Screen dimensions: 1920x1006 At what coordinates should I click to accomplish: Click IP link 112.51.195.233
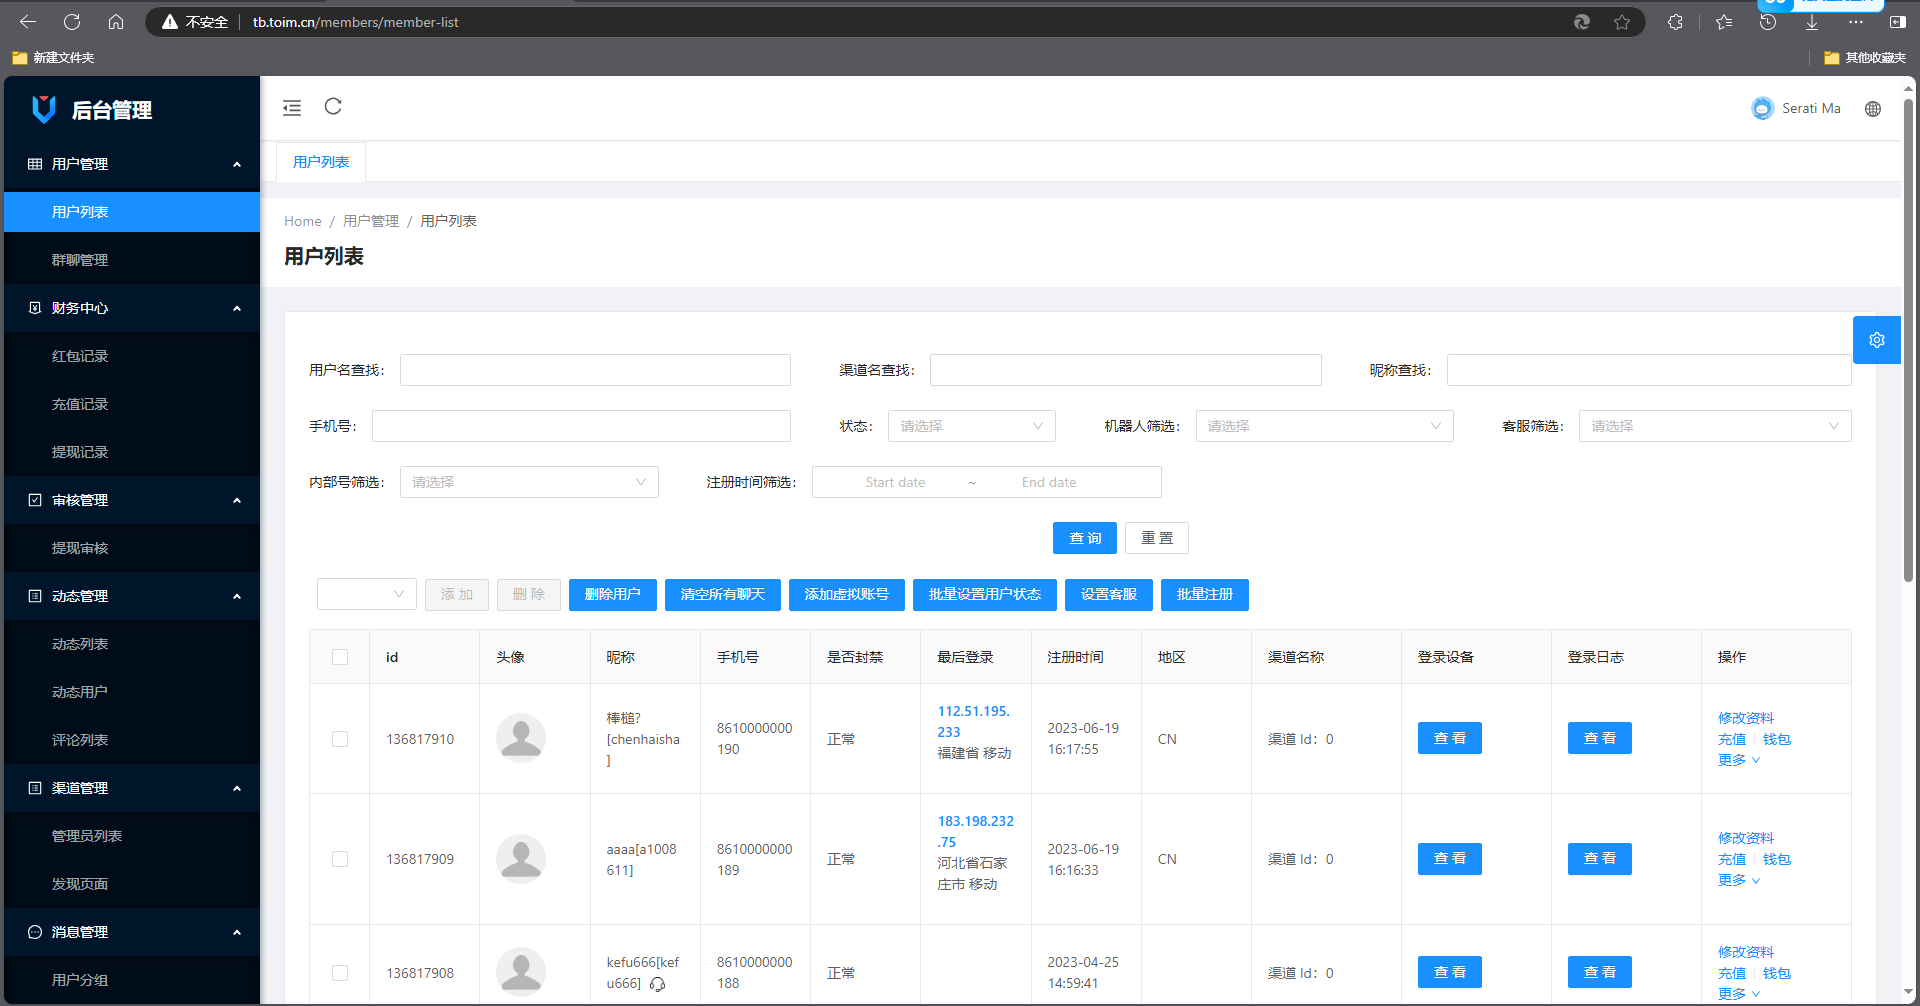(x=973, y=721)
